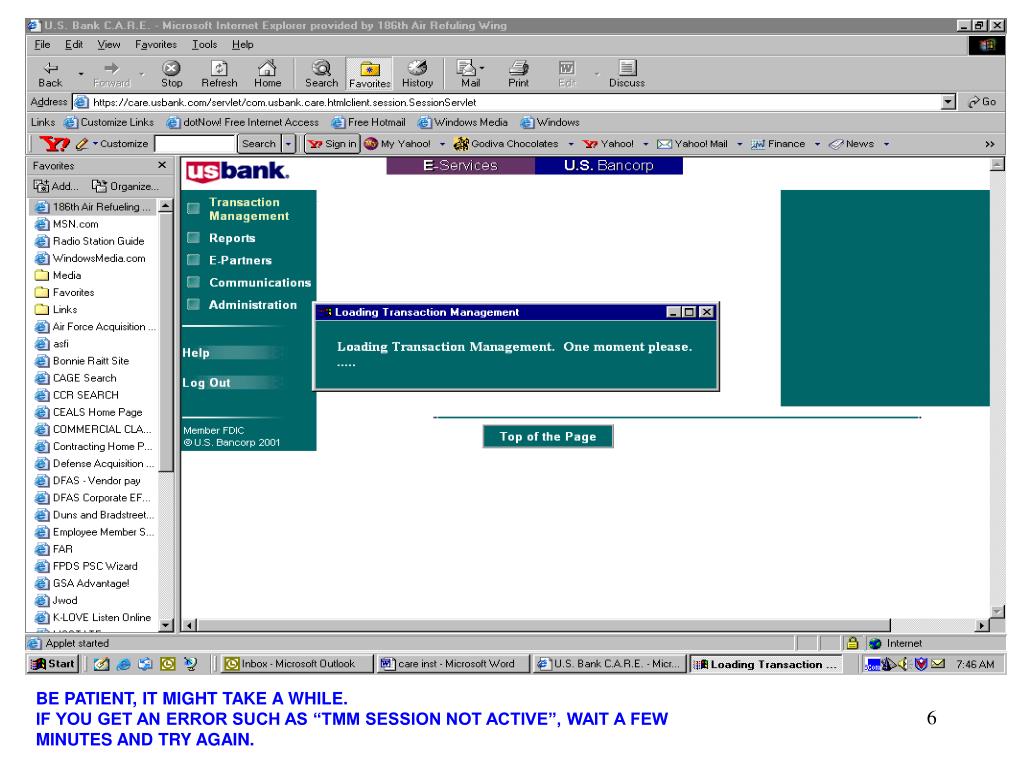Click the Yahoo toolbar Search button

259,144
